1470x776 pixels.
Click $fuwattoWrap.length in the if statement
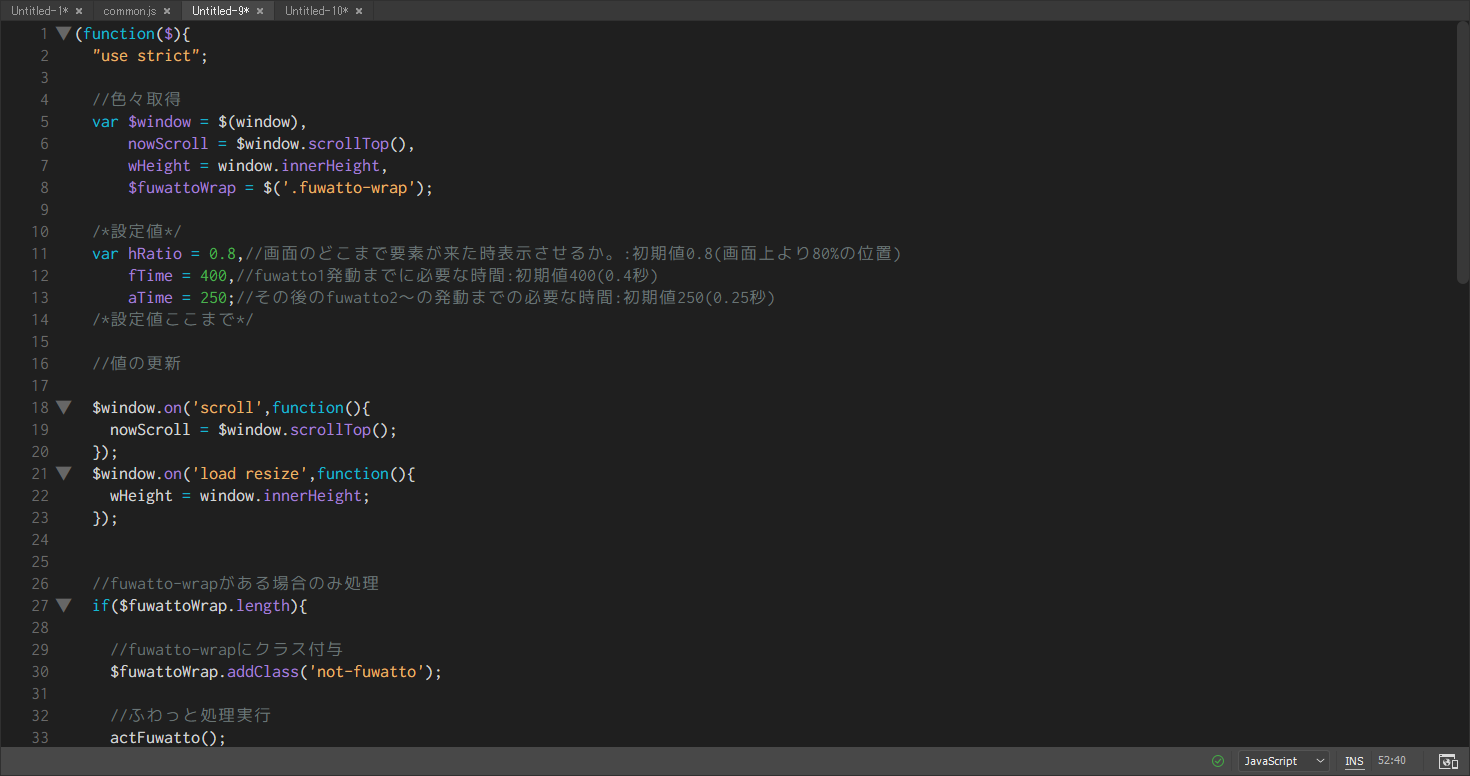pyautogui.click(x=204, y=605)
